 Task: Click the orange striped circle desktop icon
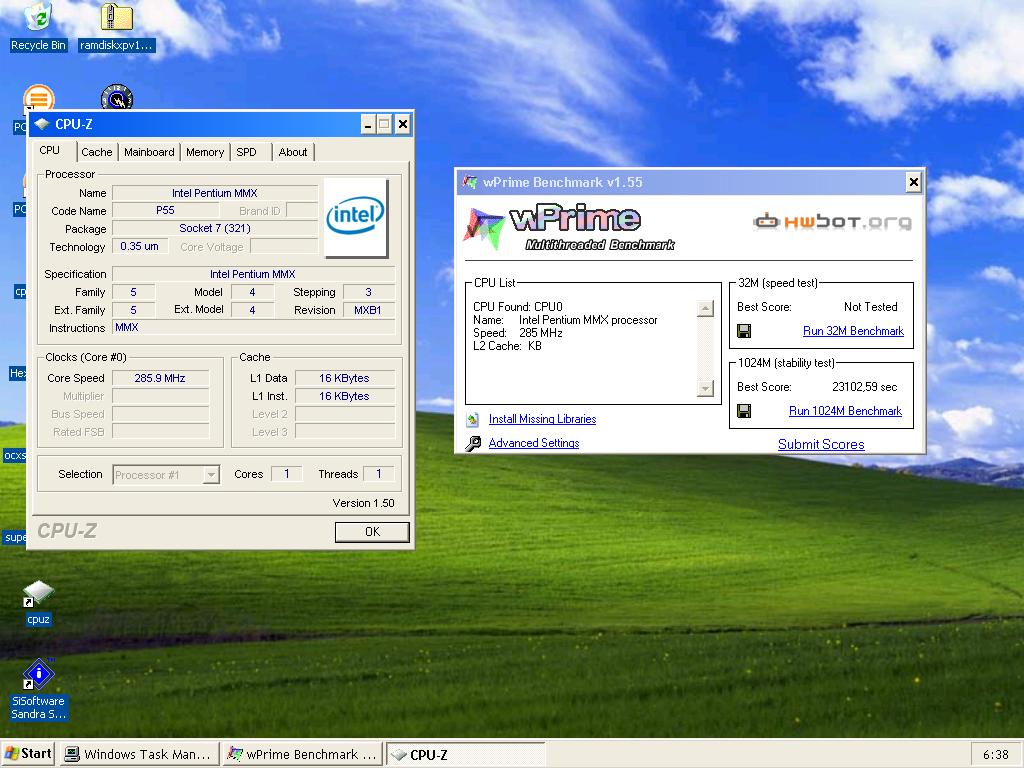tap(39, 97)
